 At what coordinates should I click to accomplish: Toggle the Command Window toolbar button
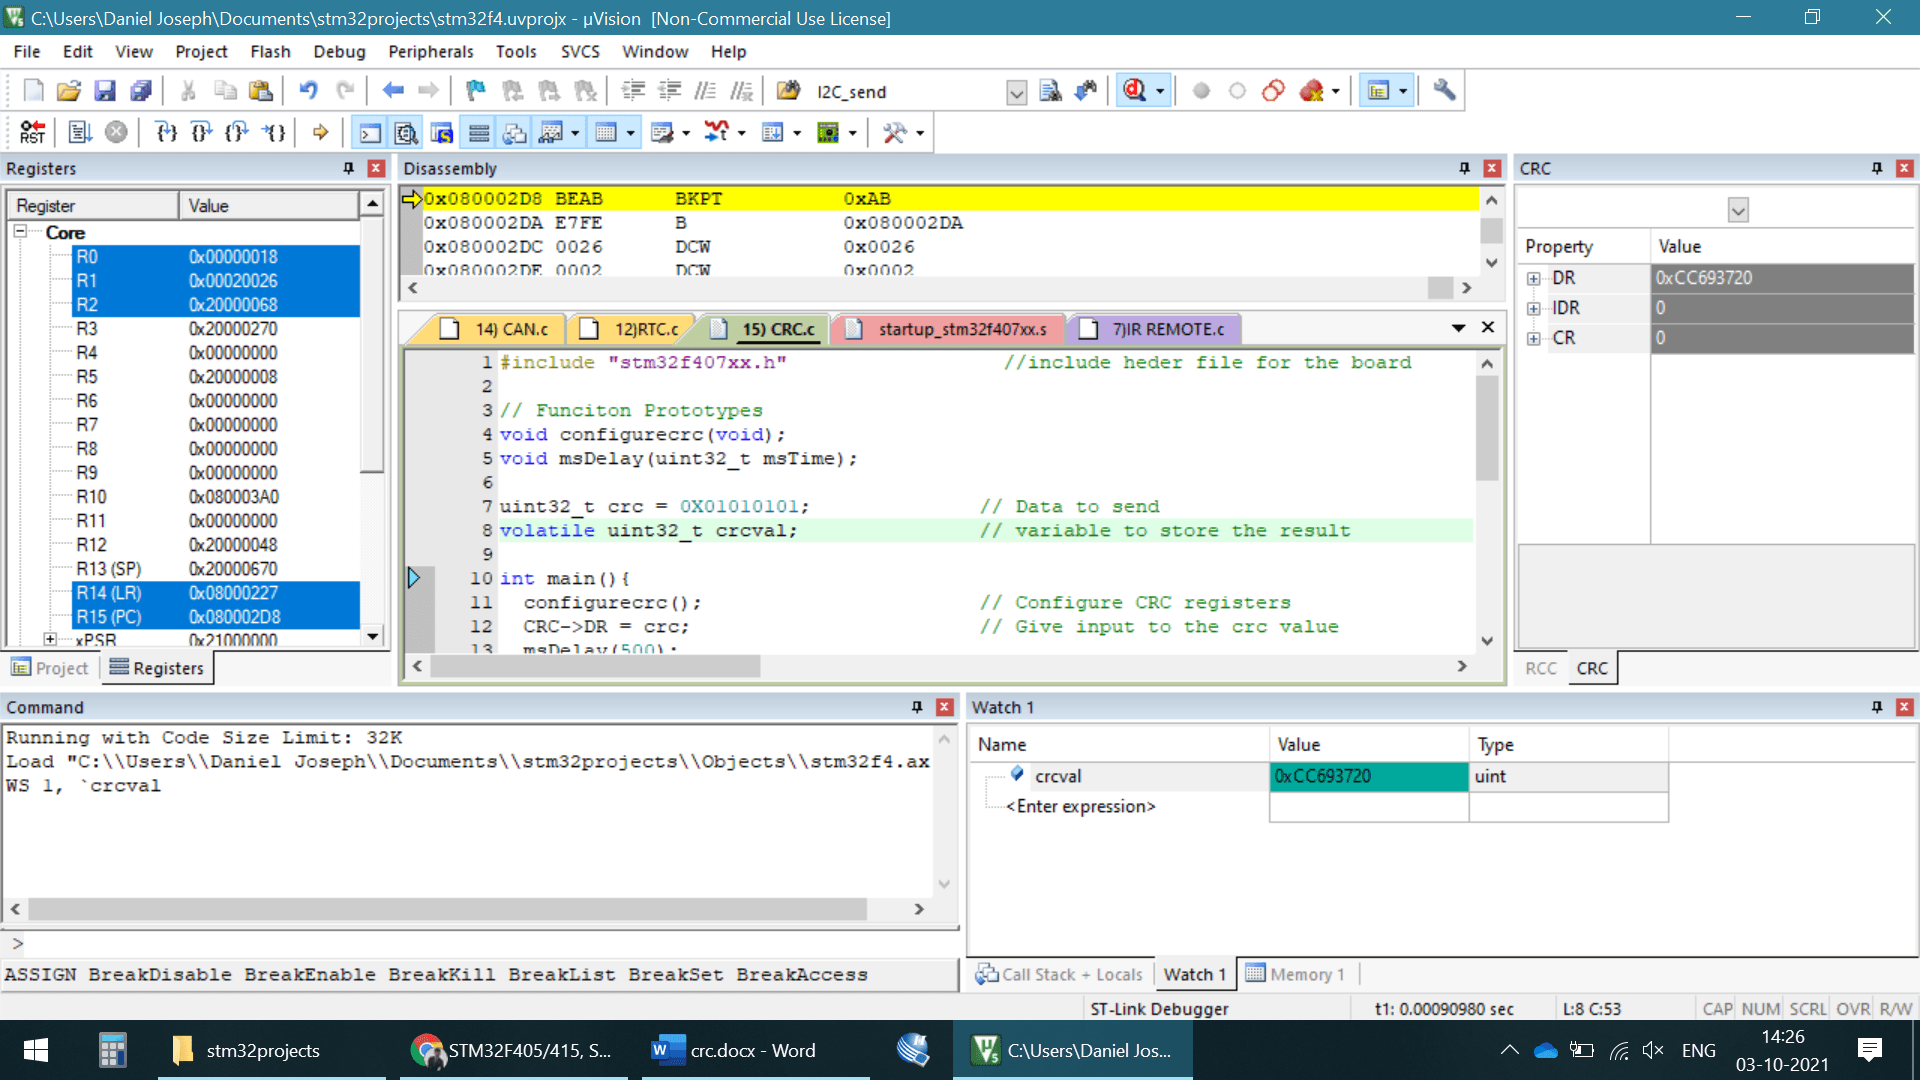[370, 132]
